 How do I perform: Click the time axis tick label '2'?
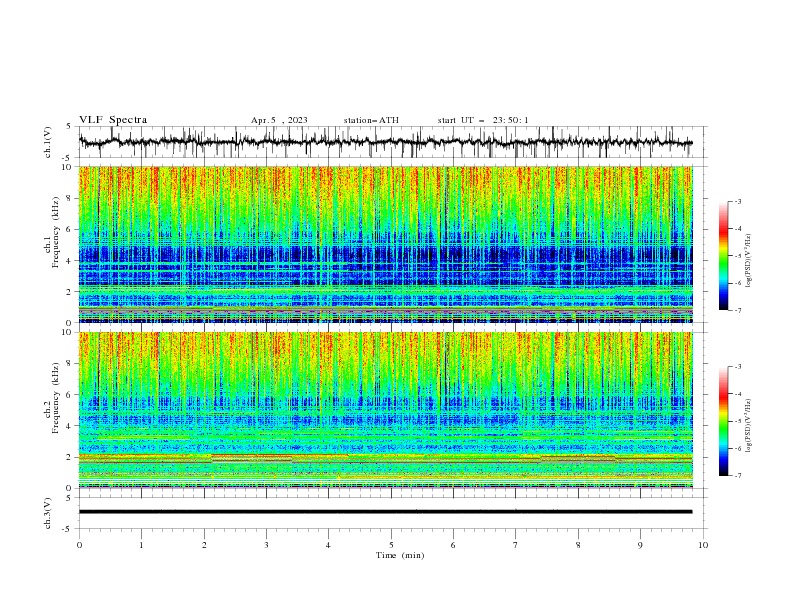[204, 545]
